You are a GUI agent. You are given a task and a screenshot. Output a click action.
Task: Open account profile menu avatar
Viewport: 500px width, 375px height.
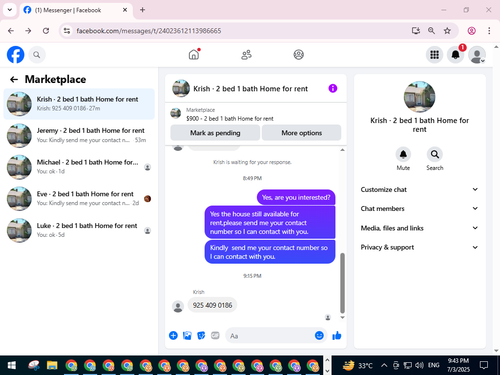(477, 55)
